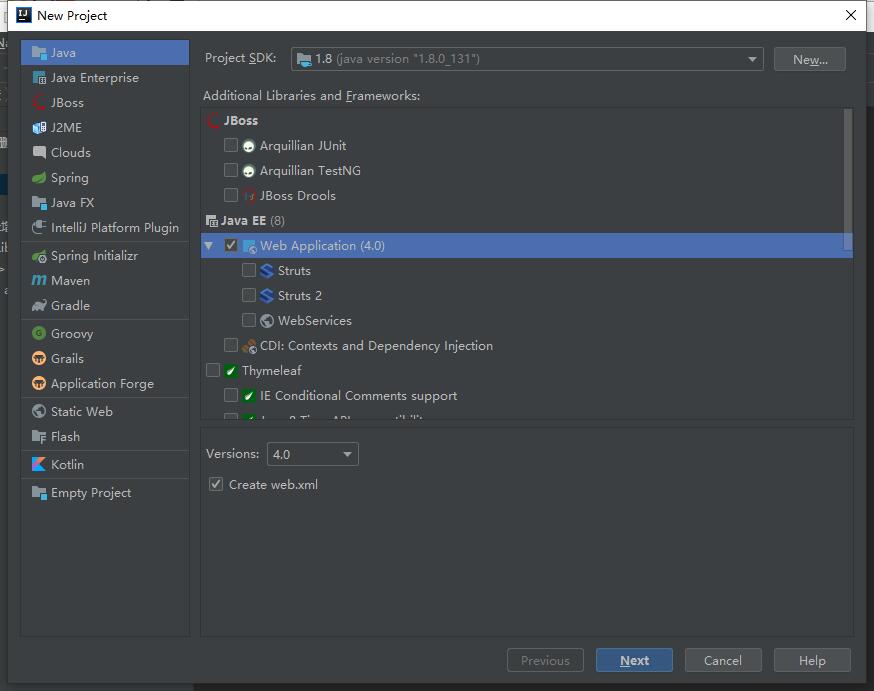
Task: Collapse the Web Application tree arrow
Action: point(209,245)
